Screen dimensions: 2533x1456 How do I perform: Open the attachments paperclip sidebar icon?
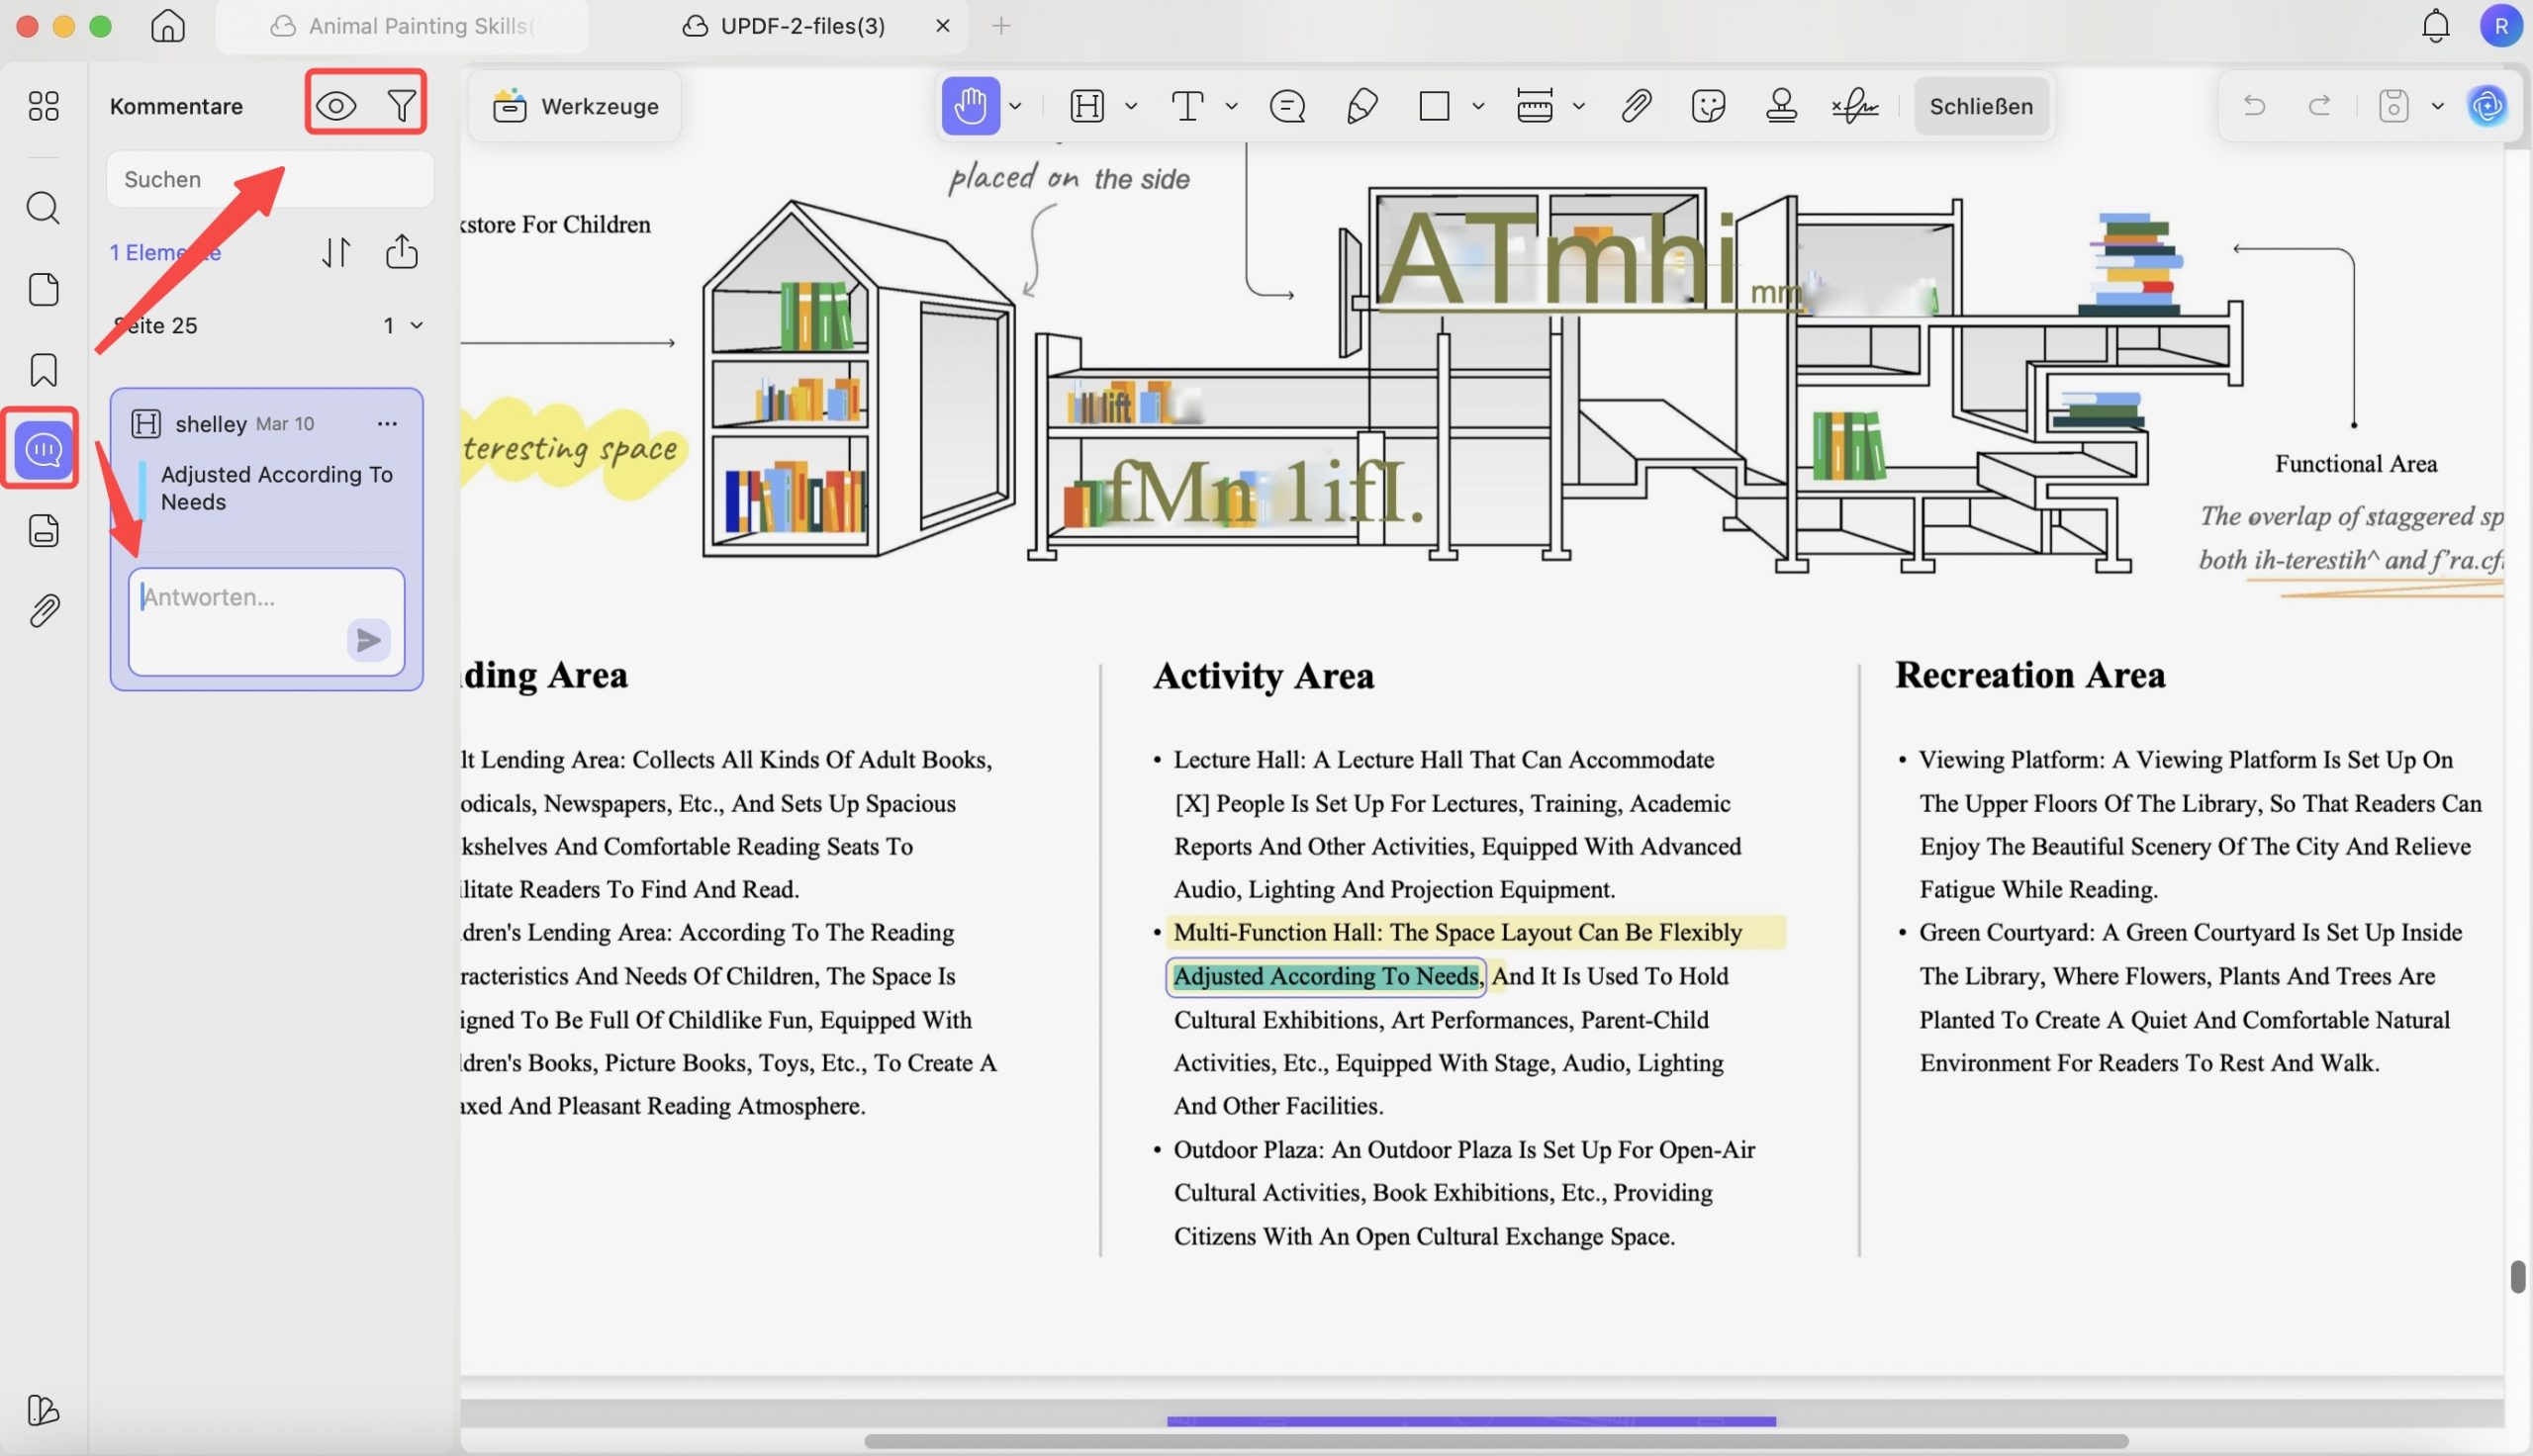43,610
